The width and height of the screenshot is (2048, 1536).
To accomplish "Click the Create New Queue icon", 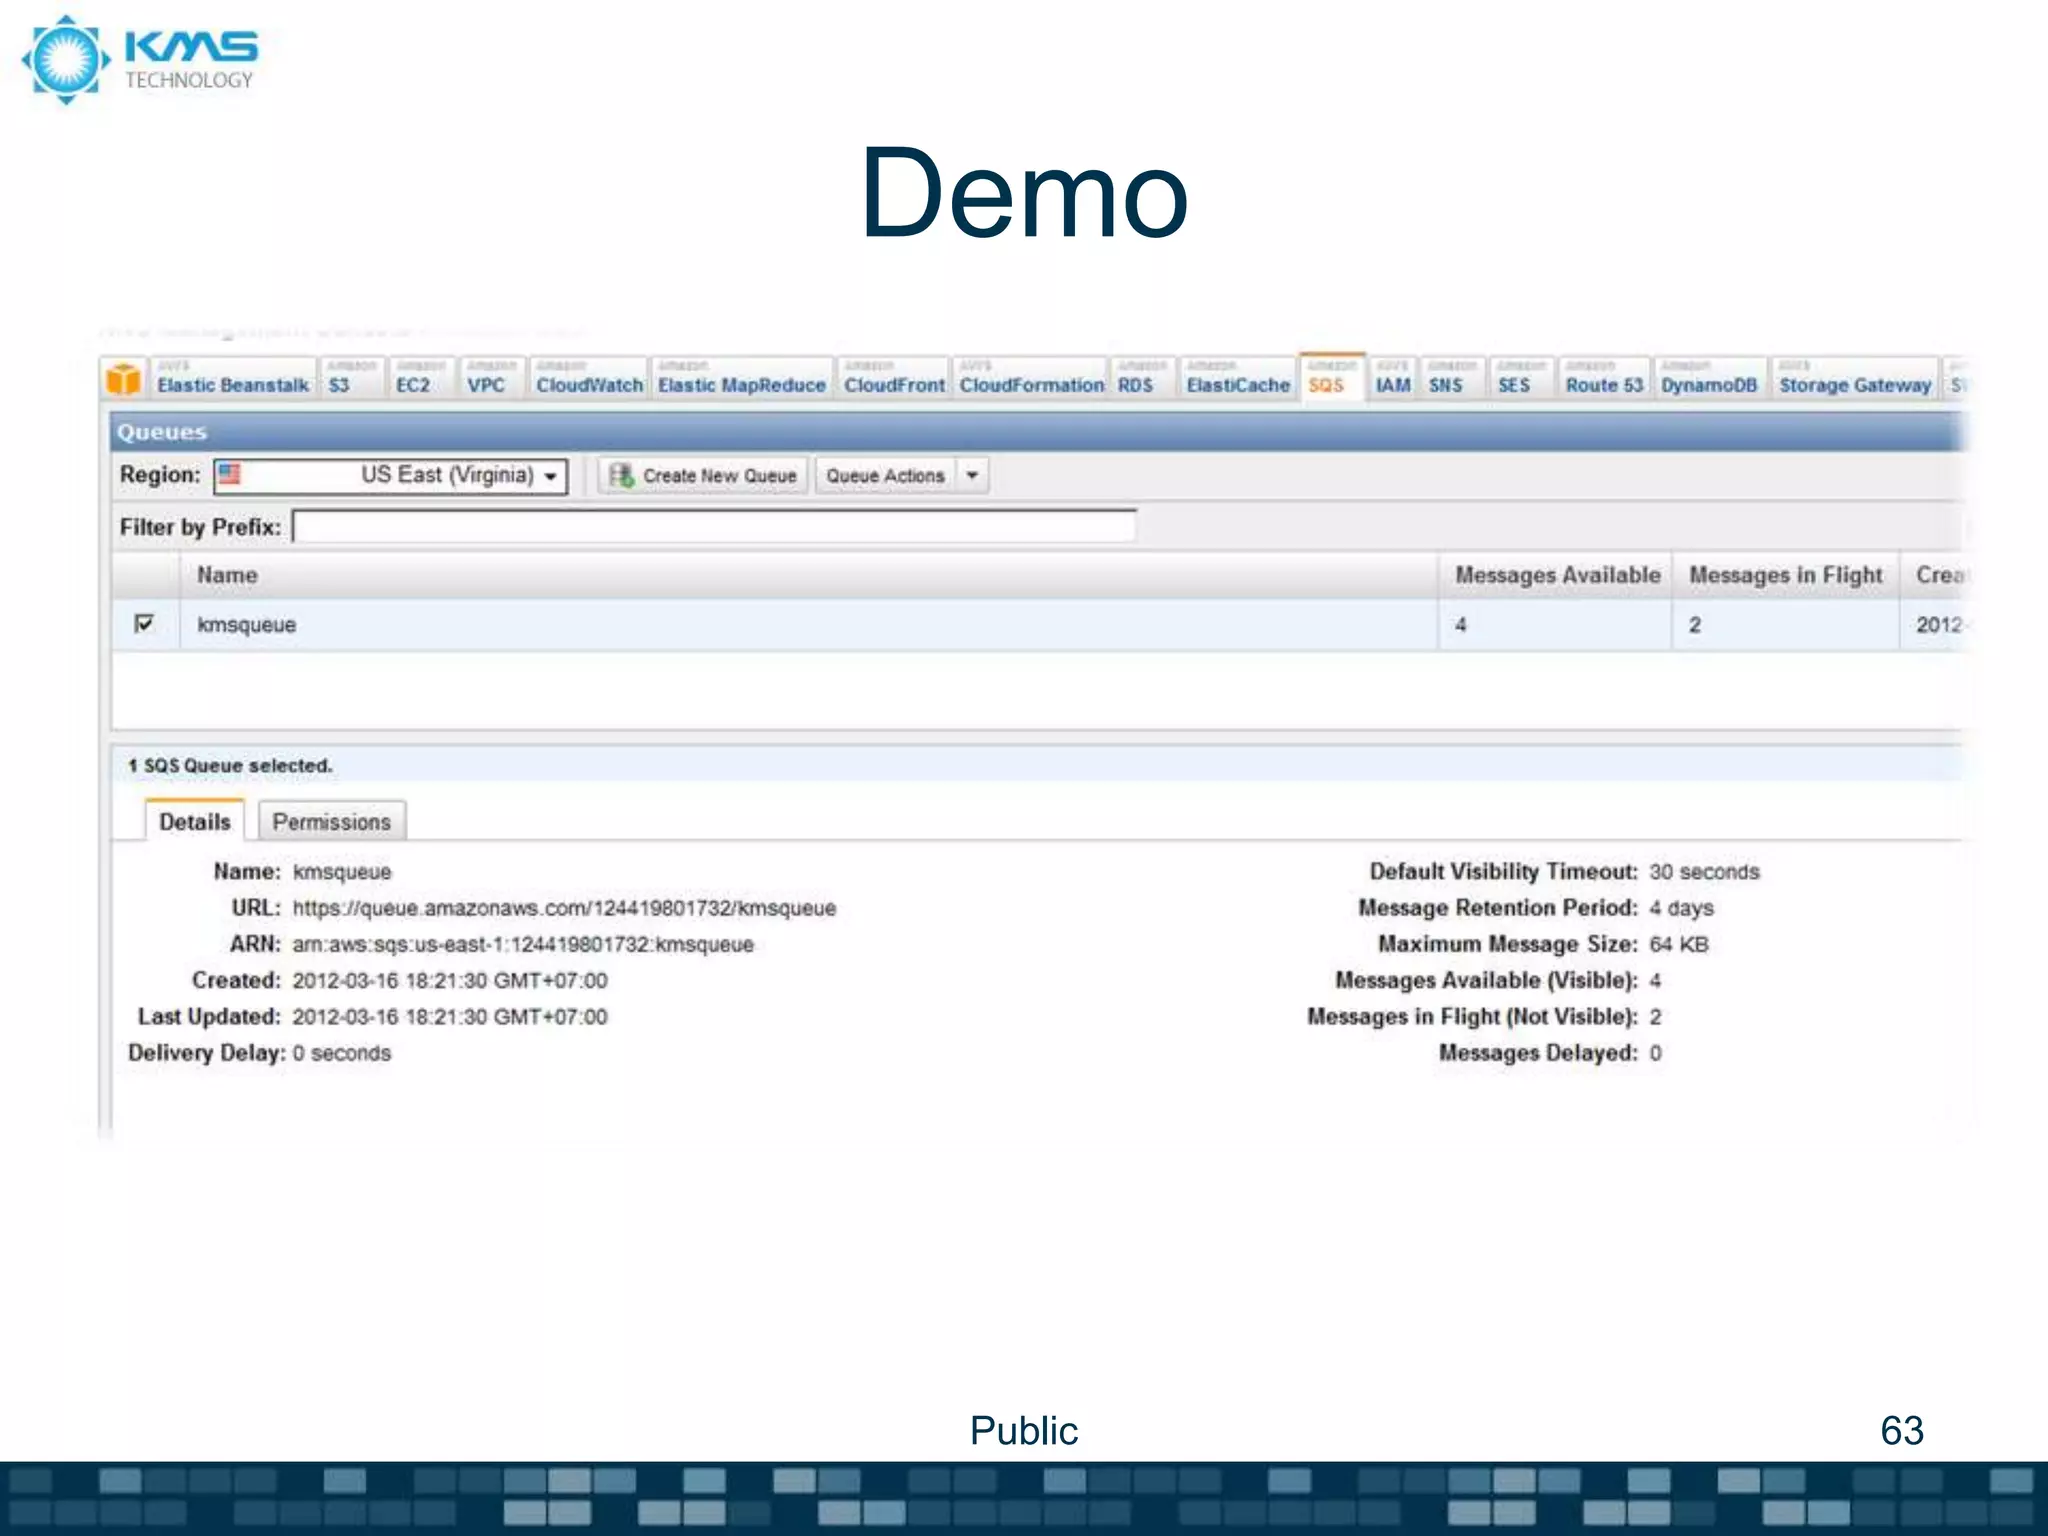I will 621,475.
